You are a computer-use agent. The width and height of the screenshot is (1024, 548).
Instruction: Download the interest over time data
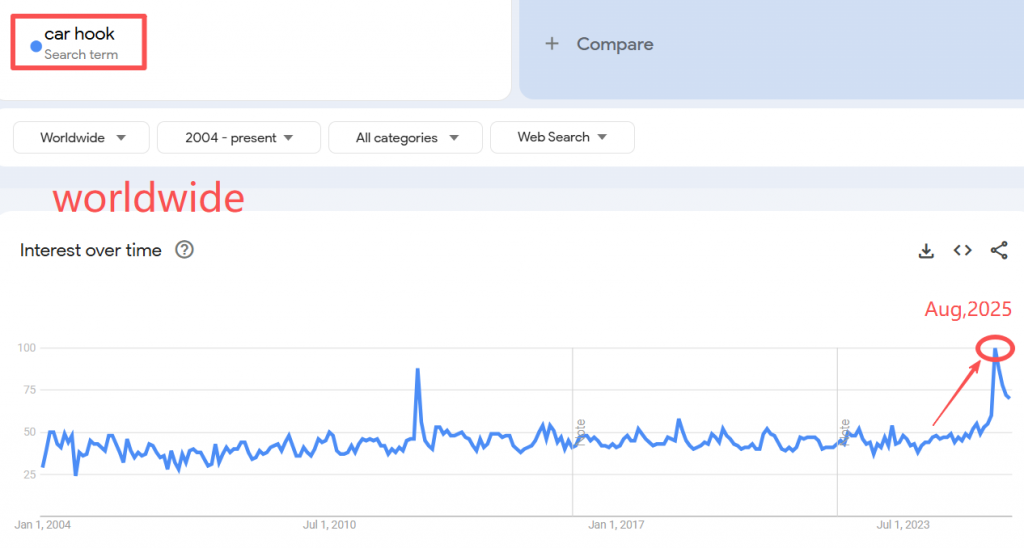tap(926, 251)
